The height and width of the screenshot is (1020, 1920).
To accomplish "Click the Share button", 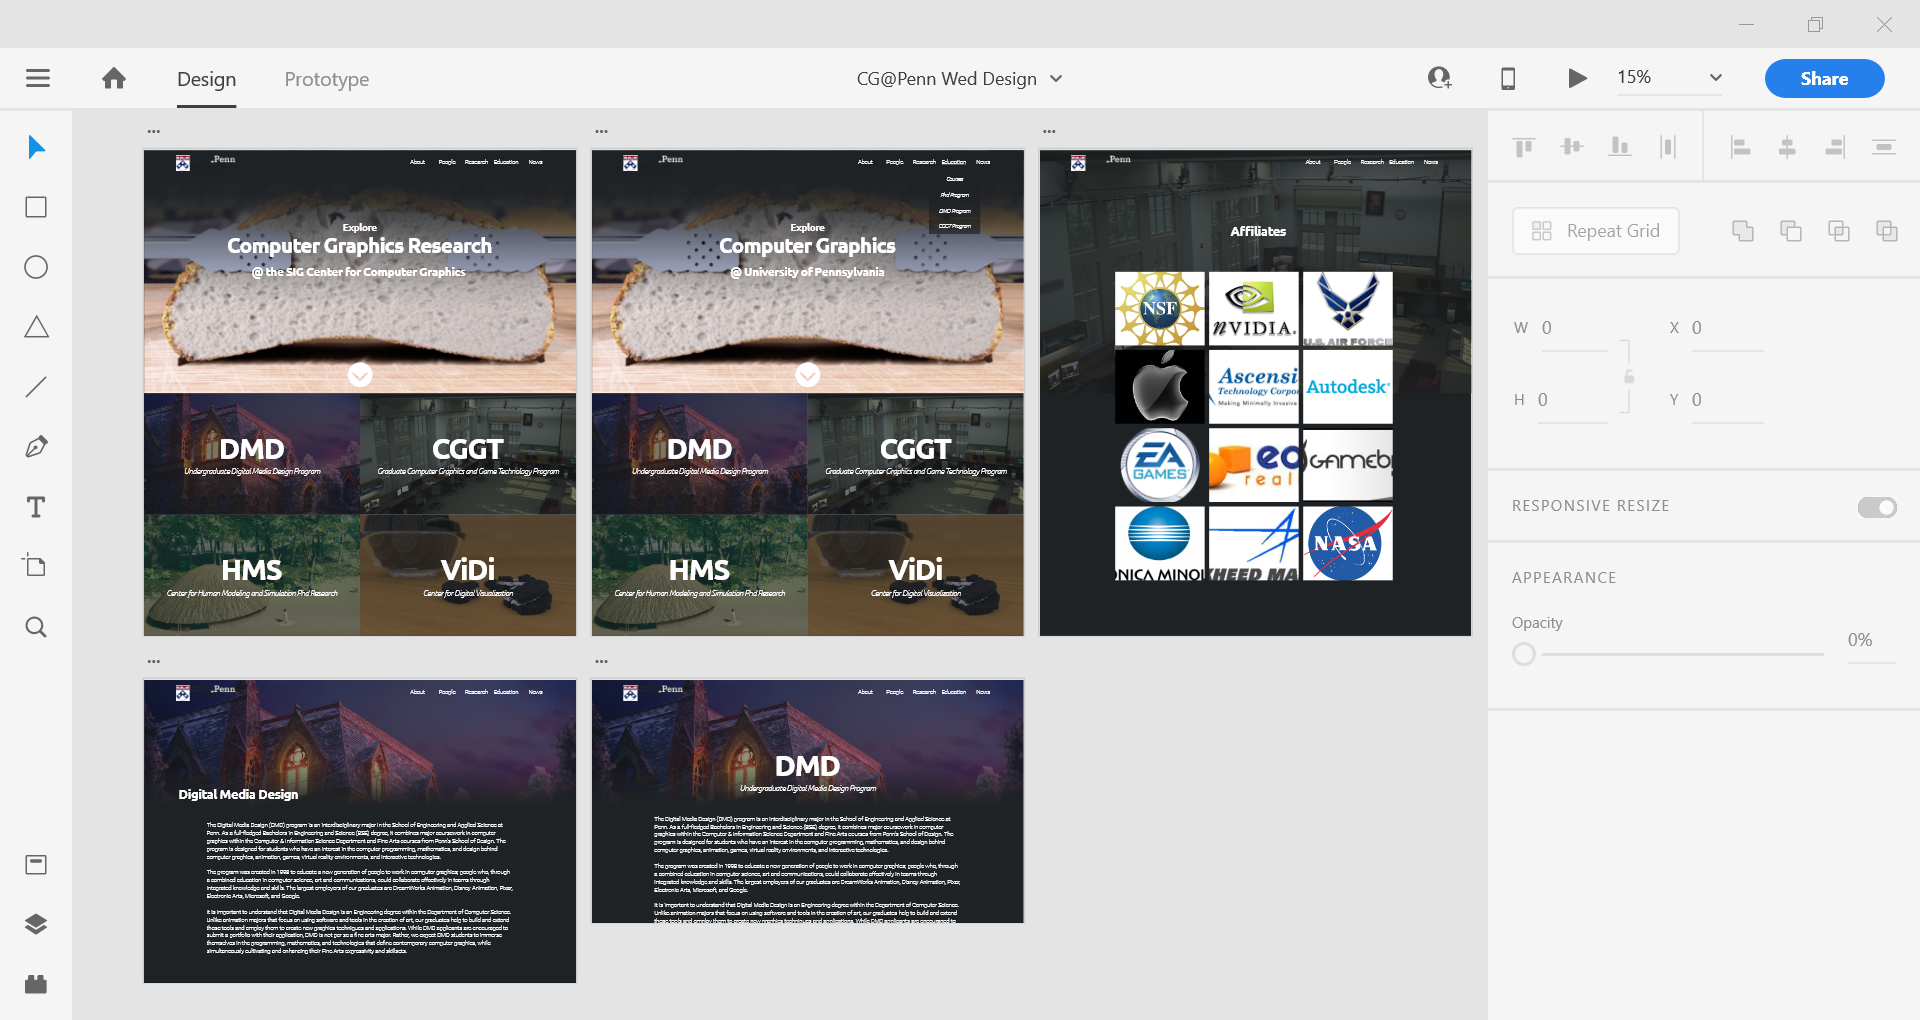I will coord(1824,79).
